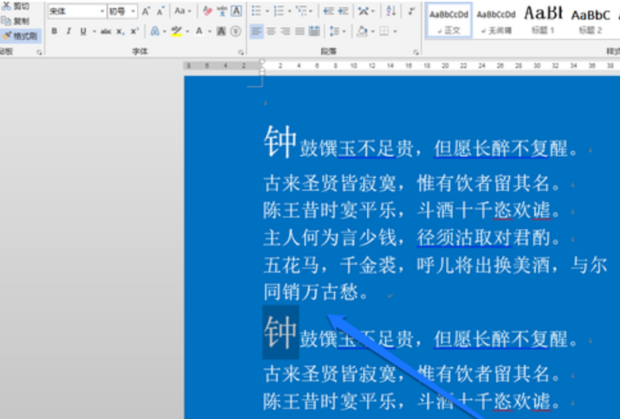
Task: Open the enclosed characters tool
Action: 236,31
